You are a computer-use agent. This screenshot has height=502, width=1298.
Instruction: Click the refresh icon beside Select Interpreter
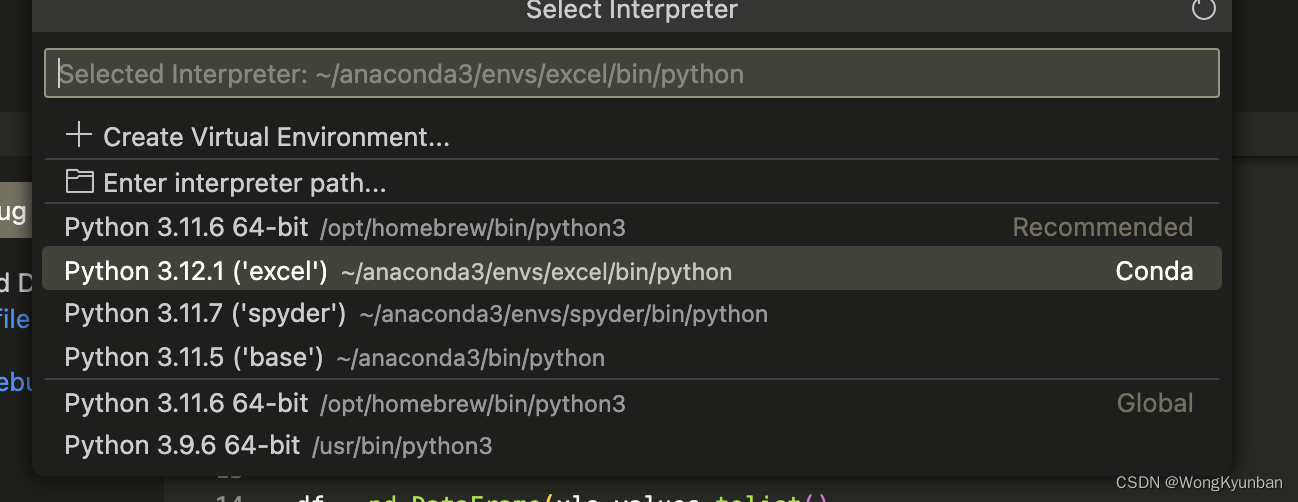coord(1204,10)
